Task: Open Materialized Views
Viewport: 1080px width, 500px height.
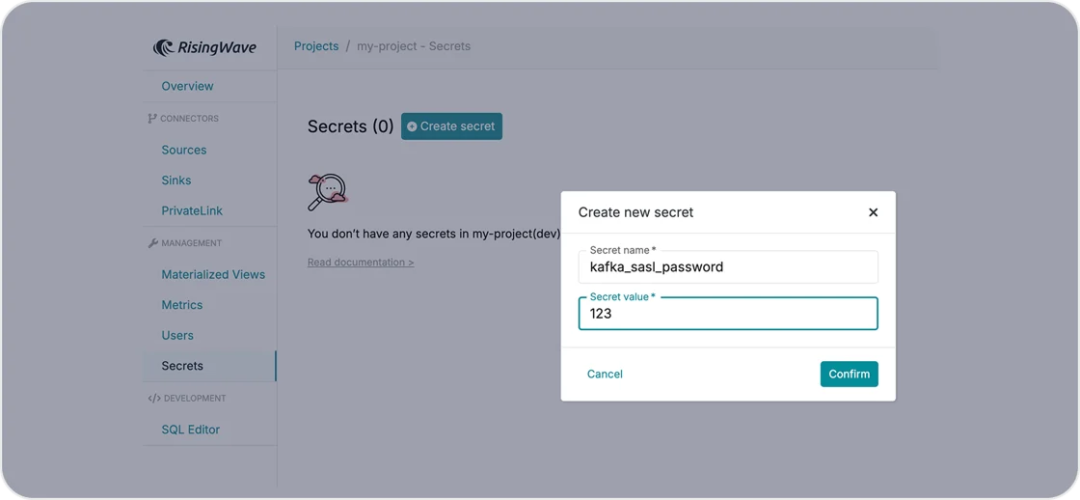Action: 213,274
